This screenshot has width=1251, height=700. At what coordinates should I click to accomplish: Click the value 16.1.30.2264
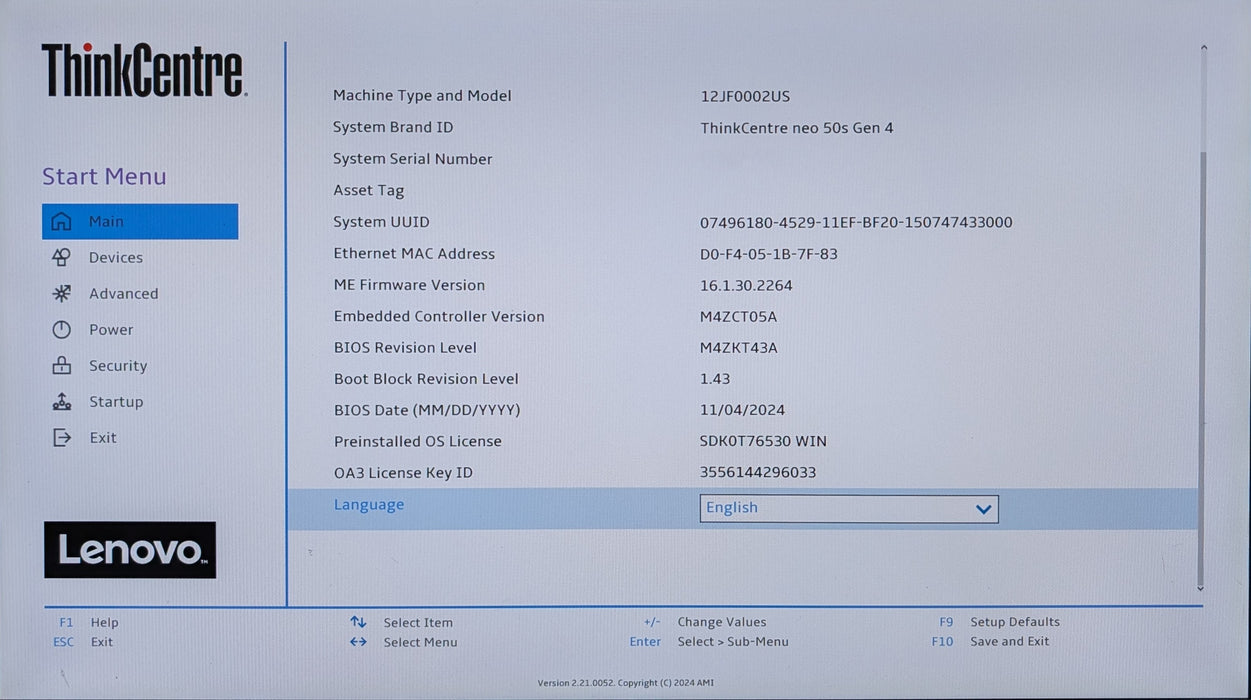pos(746,286)
